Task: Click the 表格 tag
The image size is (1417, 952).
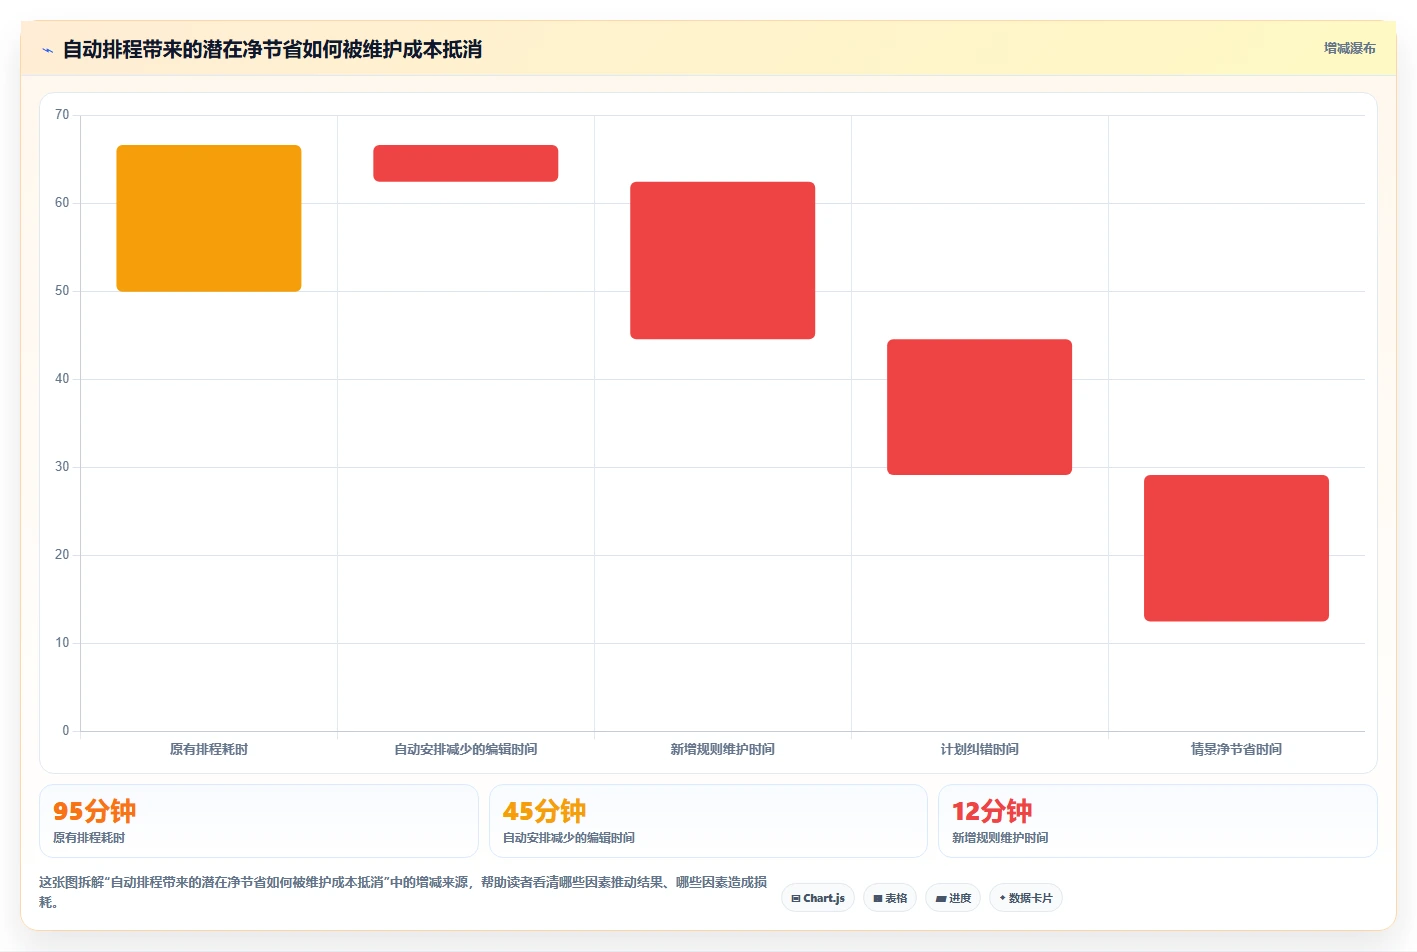Action: tap(890, 898)
